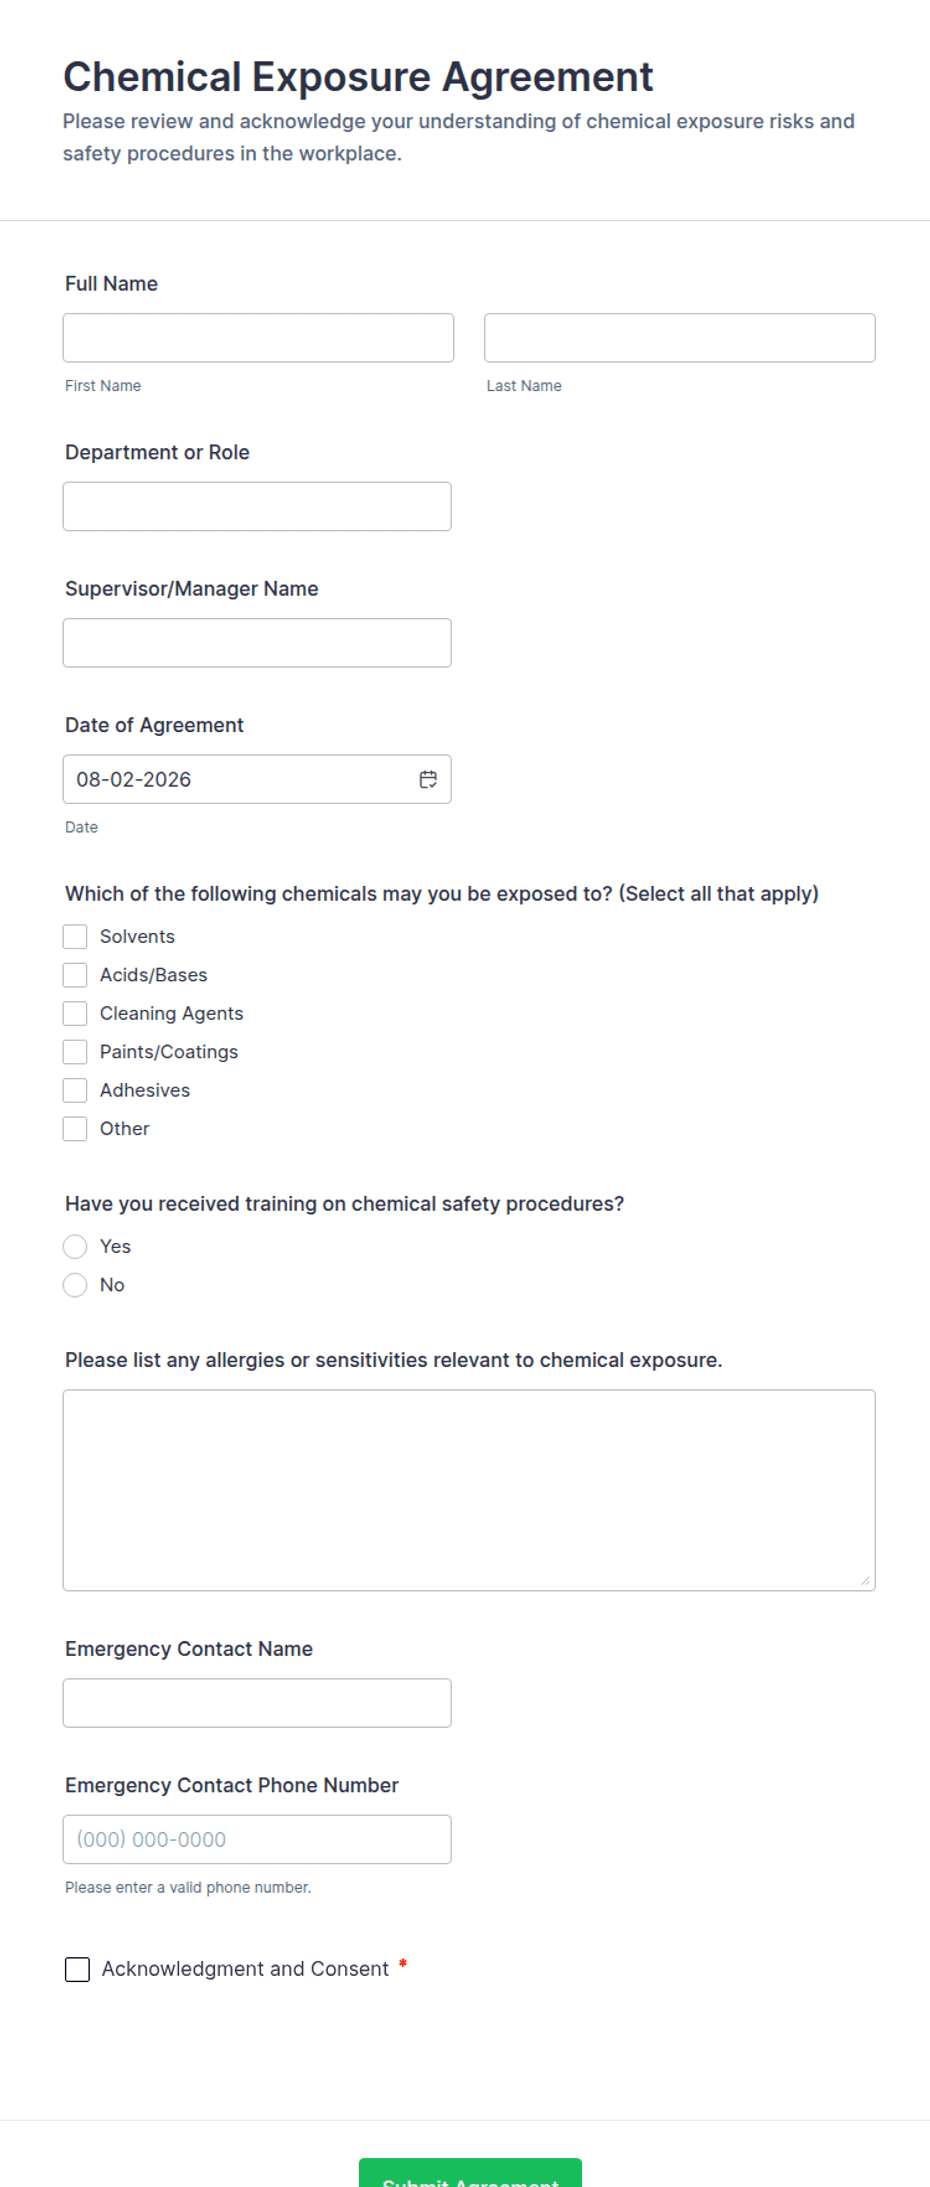Enable the Adhesives checkbox
The height and width of the screenshot is (2187, 930).
tap(75, 1090)
